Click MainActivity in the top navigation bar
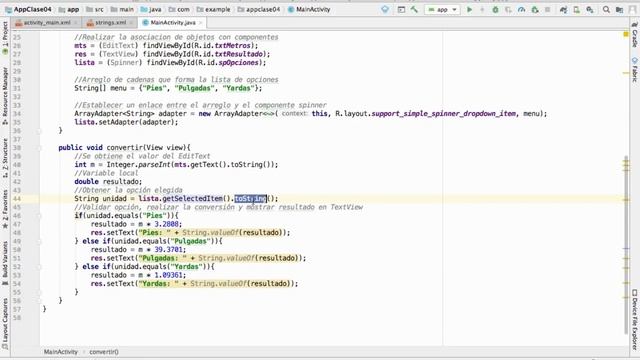Screen dimensions: 640x360 point(309,9)
